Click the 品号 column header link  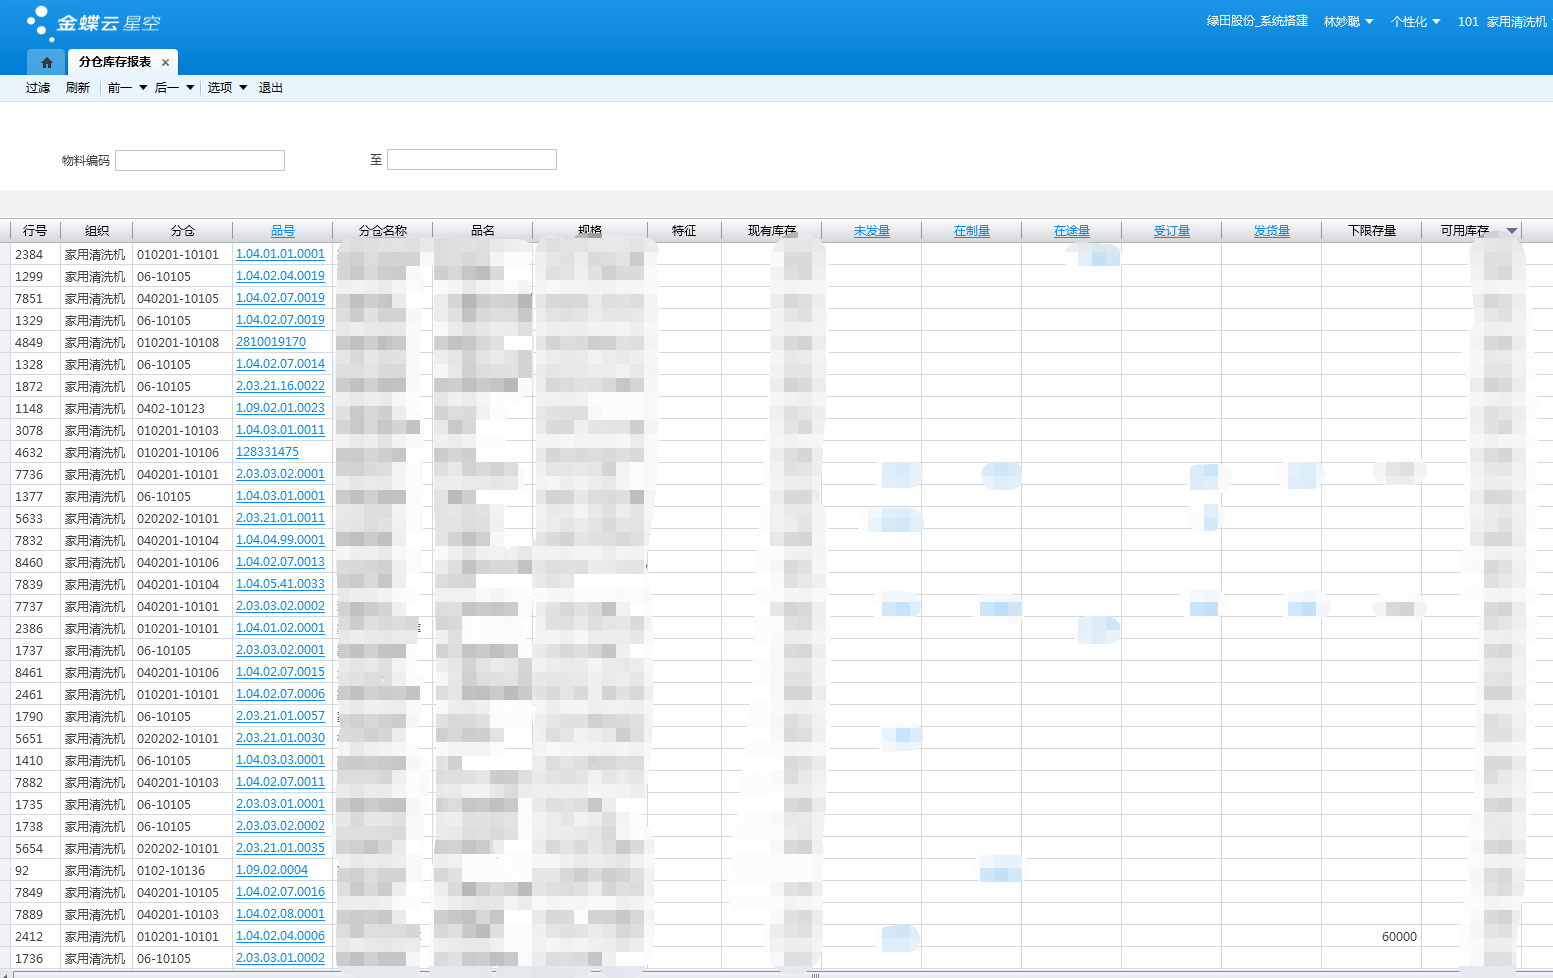(x=282, y=231)
